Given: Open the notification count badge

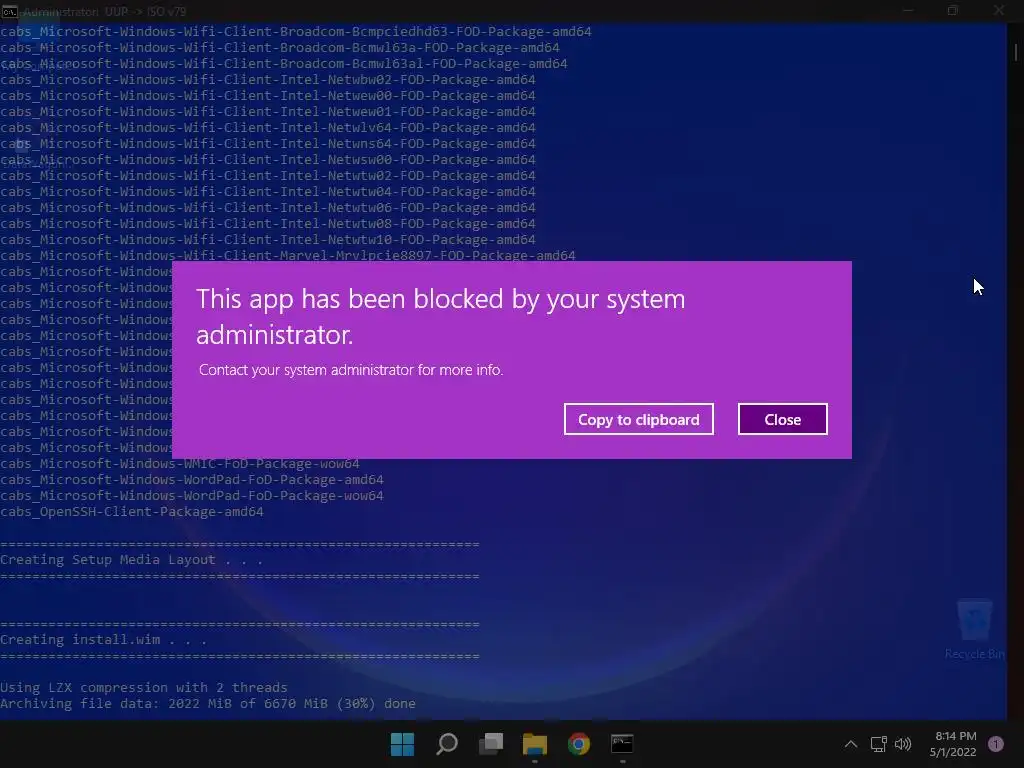Looking at the screenshot, I should tap(996, 744).
